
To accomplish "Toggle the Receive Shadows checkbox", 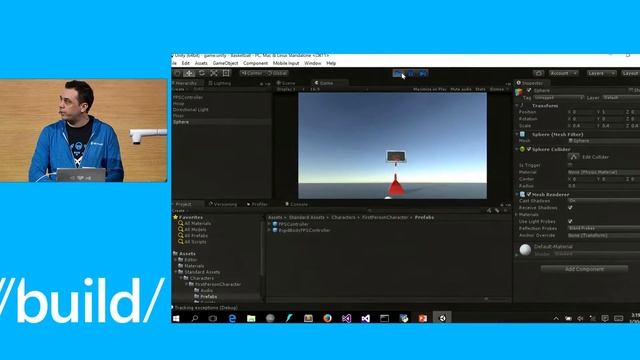I will coord(570,208).
